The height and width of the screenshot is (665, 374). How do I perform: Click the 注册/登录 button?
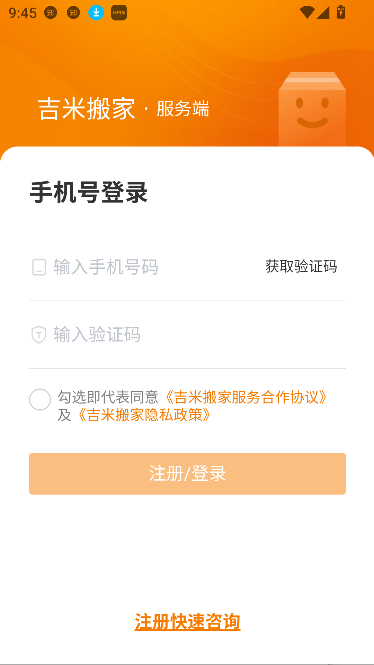tap(187, 474)
